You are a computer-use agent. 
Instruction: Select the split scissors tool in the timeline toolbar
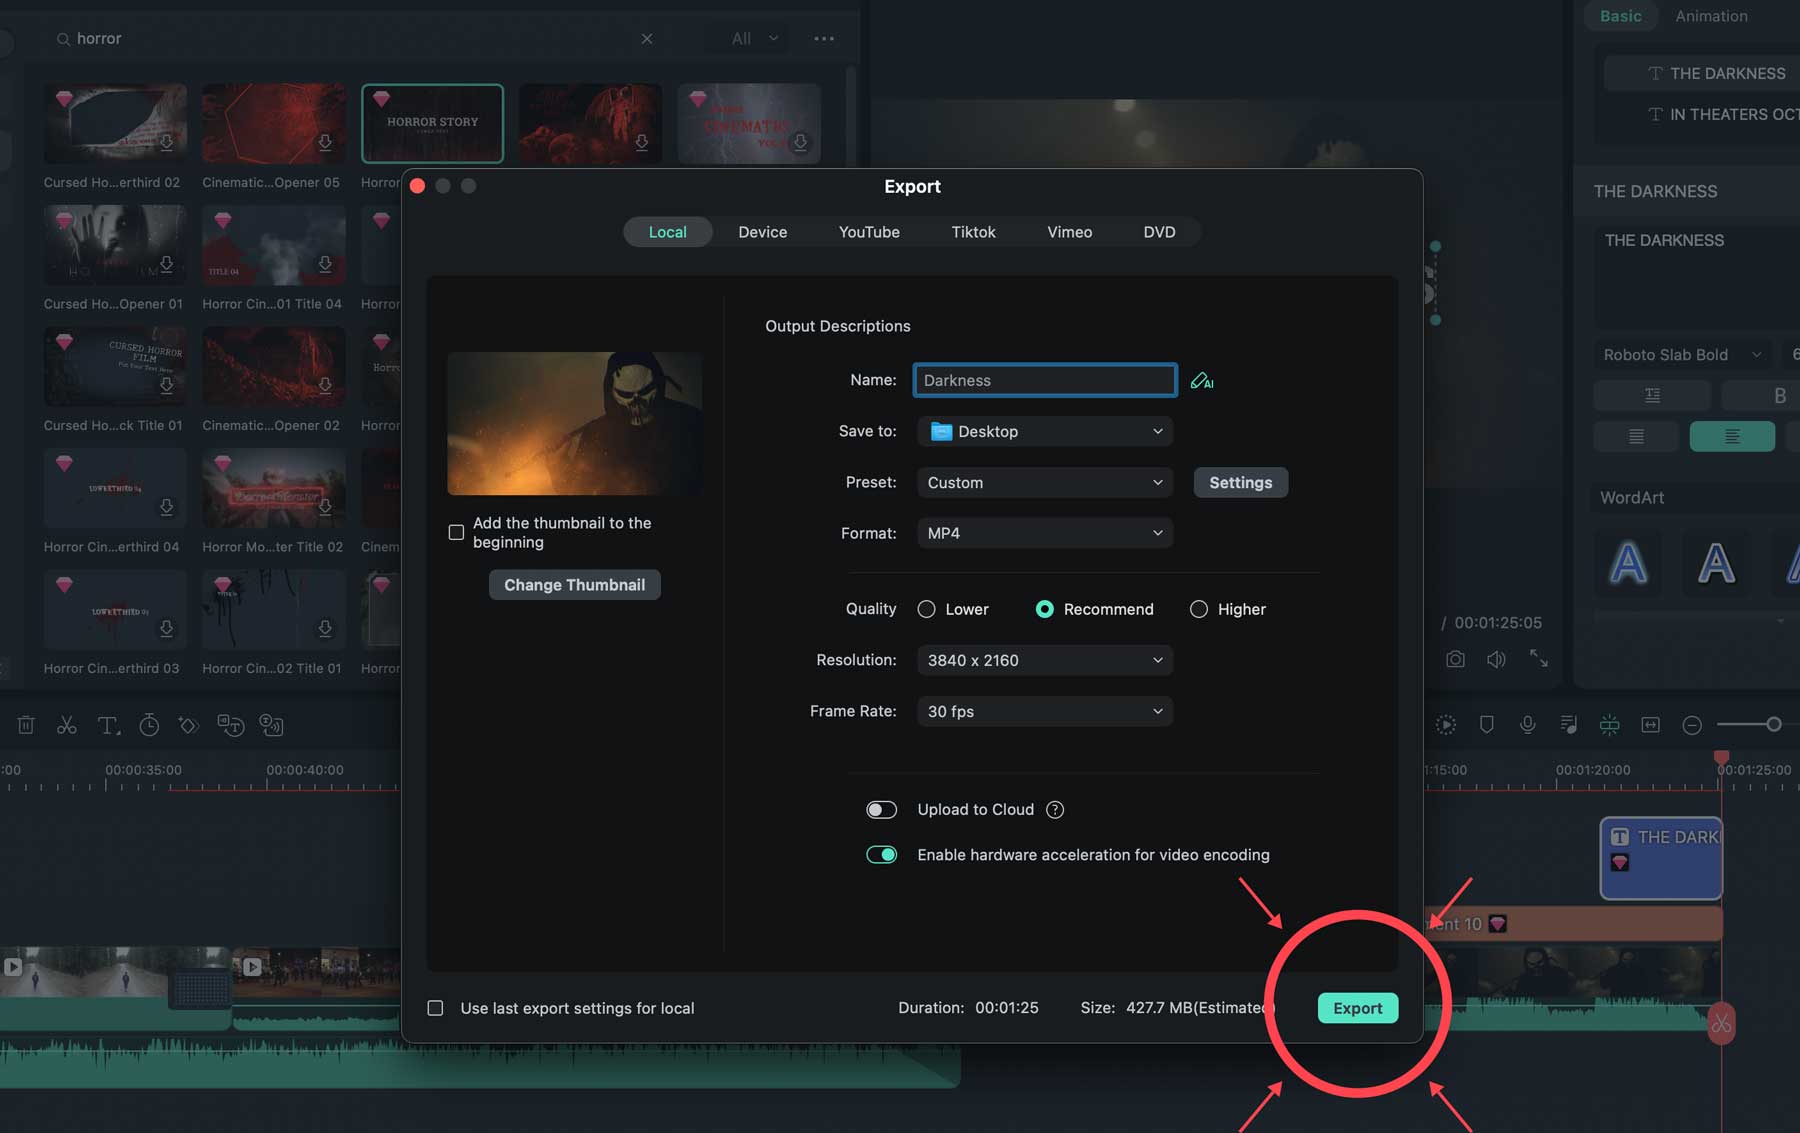pyautogui.click(x=67, y=725)
